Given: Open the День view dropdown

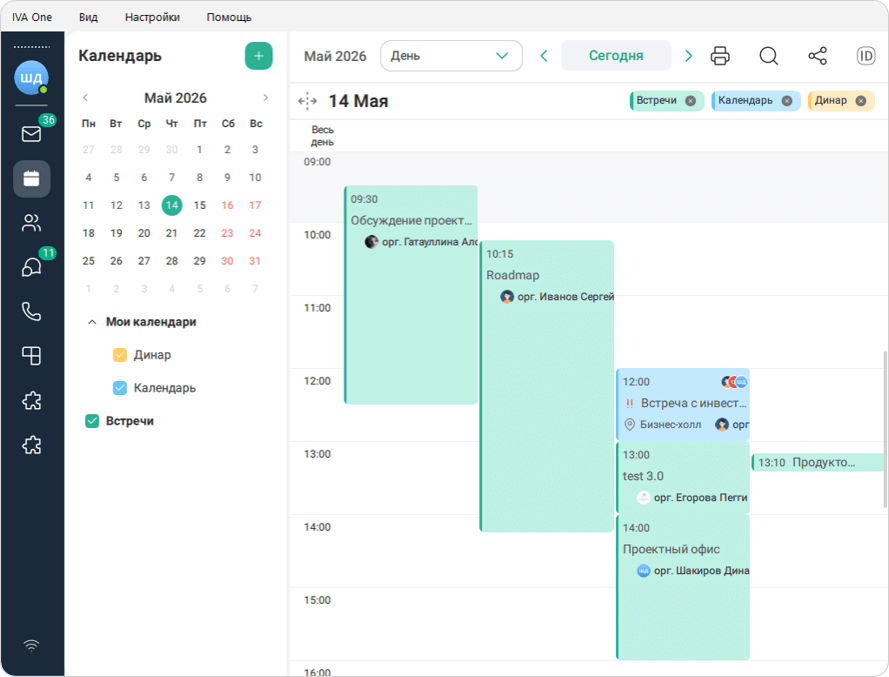Looking at the screenshot, I should coord(451,56).
